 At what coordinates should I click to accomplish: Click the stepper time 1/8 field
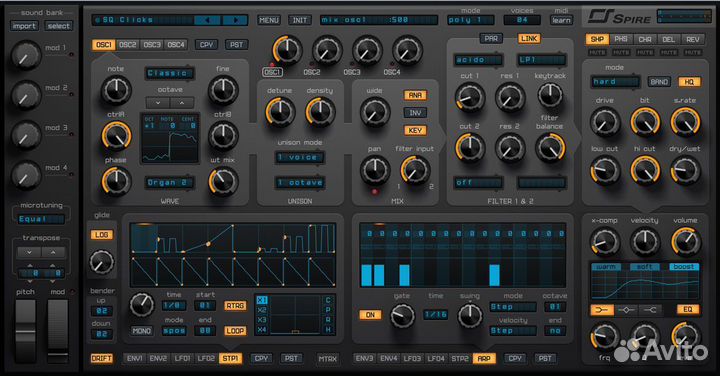click(174, 306)
